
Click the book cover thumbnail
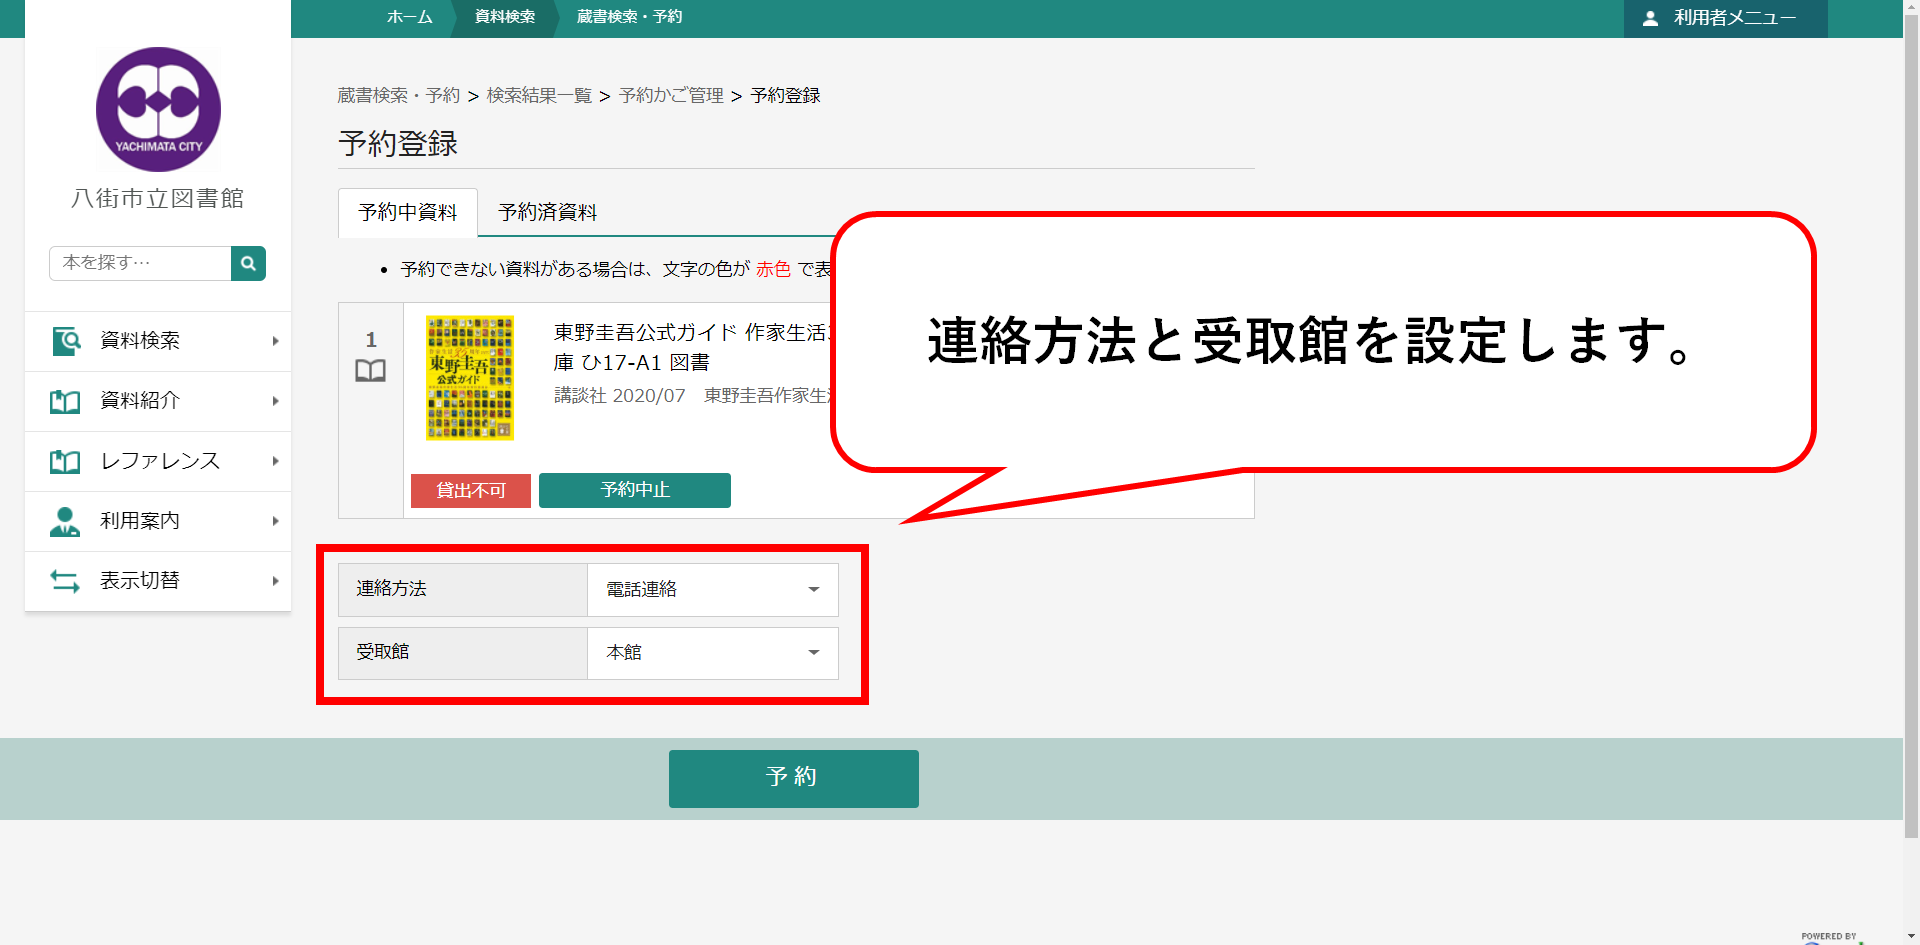click(469, 378)
